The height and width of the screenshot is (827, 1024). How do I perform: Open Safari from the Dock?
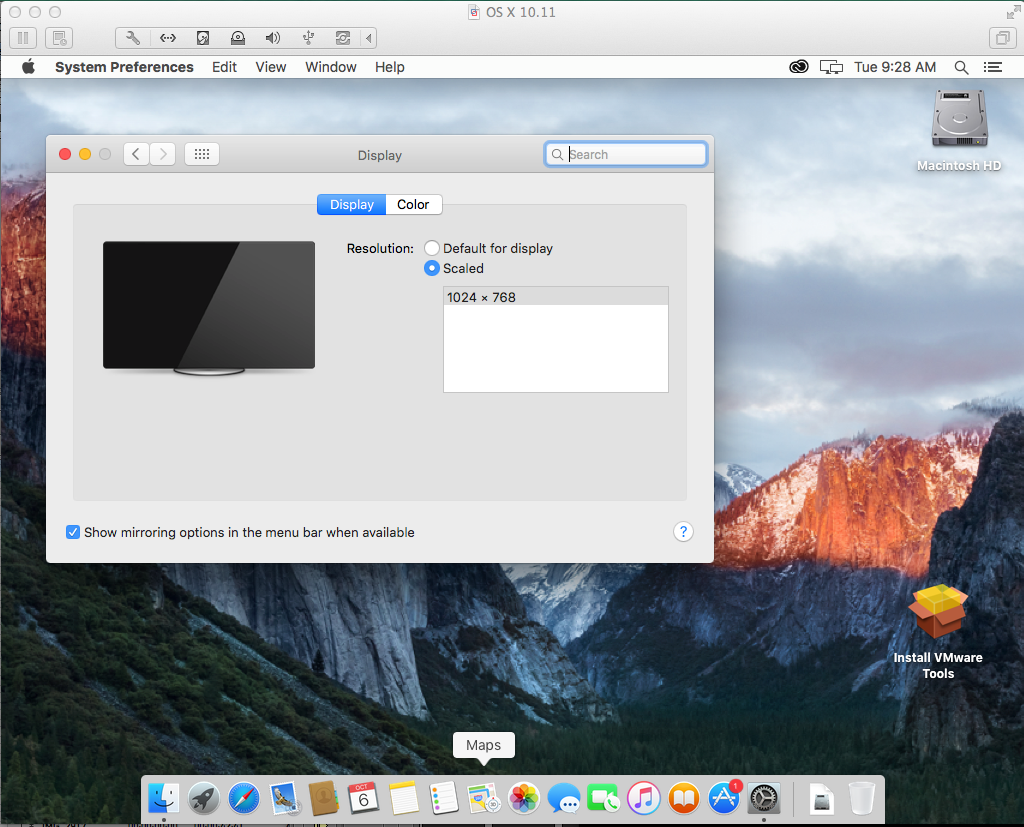point(244,798)
